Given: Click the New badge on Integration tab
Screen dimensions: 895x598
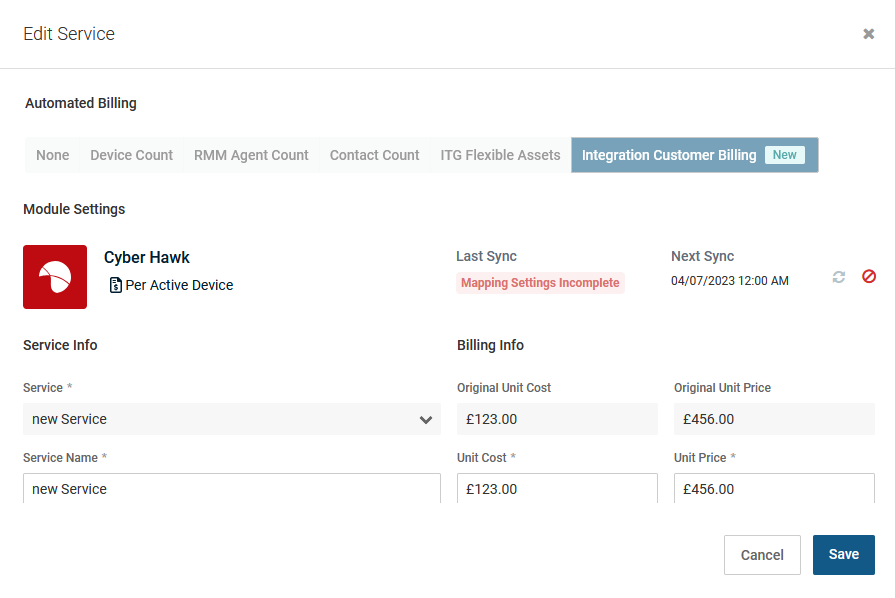Looking at the screenshot, I should pos(785,155).
